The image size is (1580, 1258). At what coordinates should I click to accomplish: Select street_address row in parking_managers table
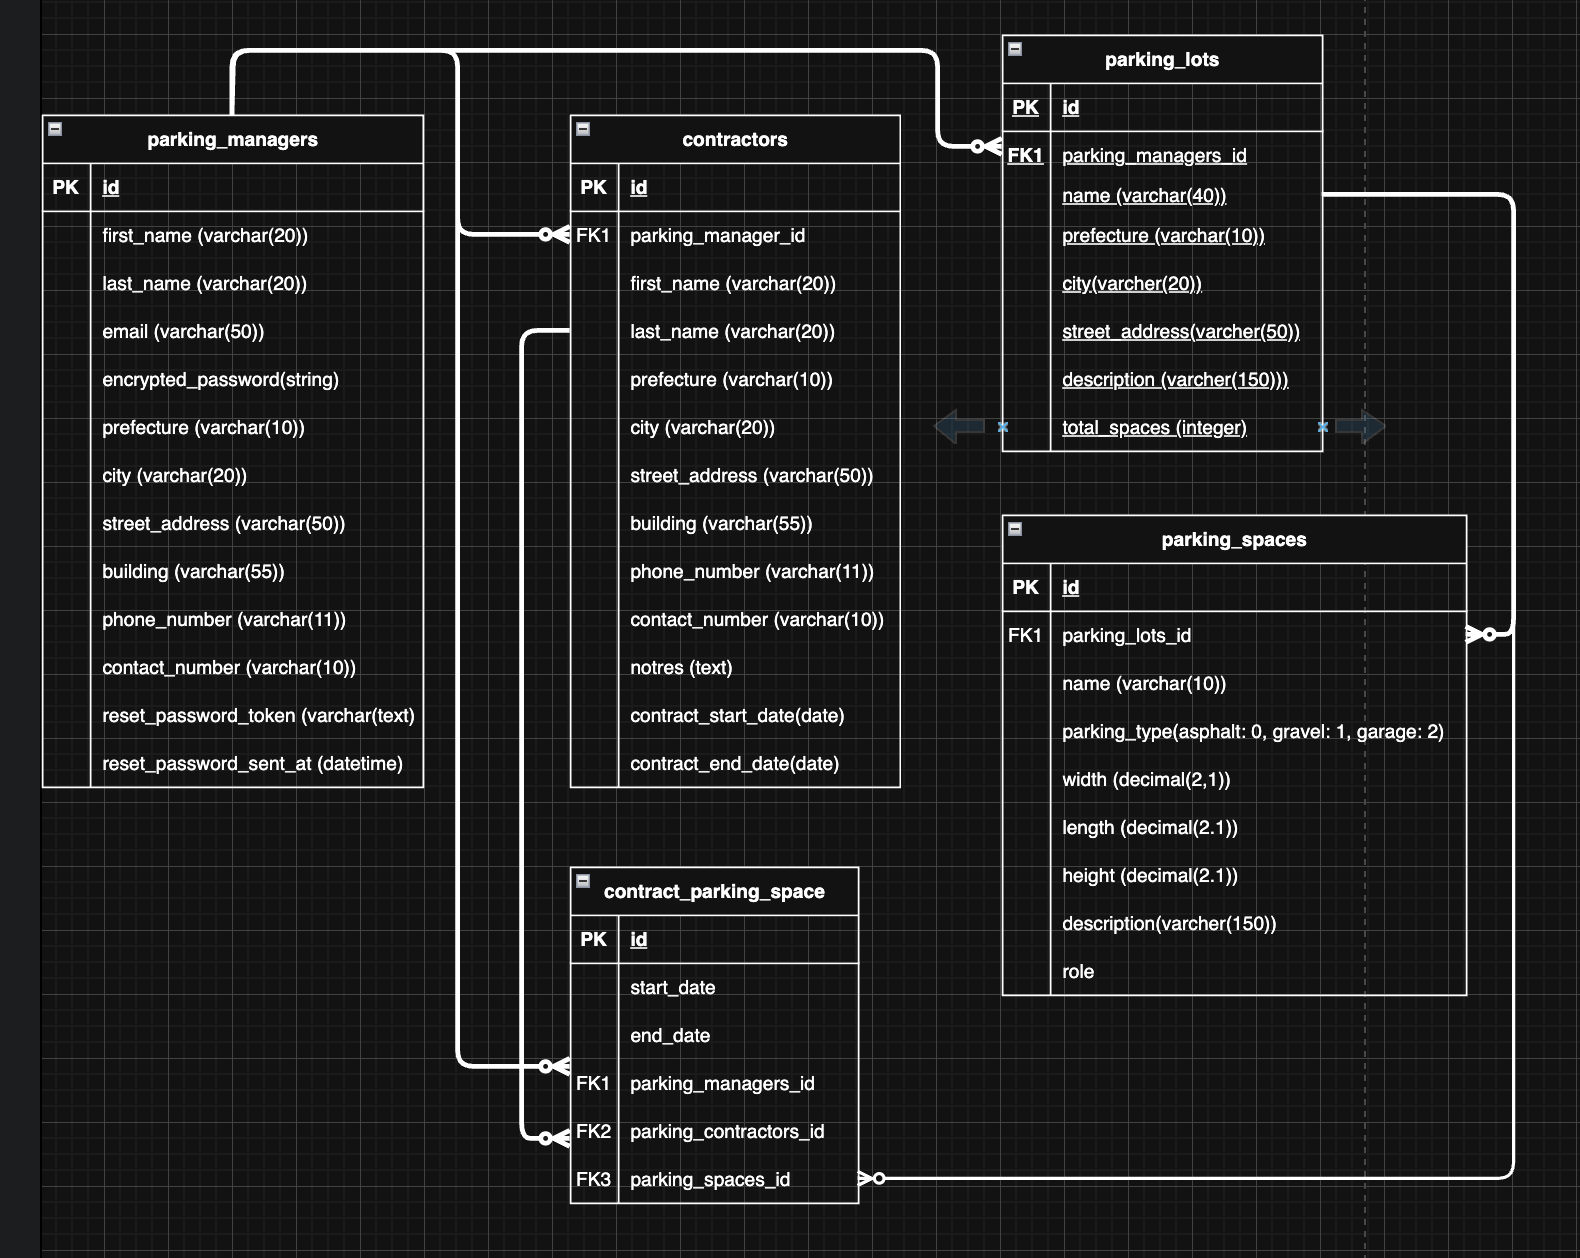tap(233, 524)
